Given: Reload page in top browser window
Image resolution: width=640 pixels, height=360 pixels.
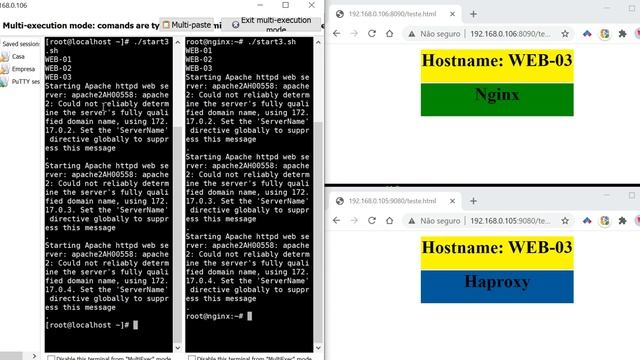Looking at the screenshot, I should pos(371,33).
